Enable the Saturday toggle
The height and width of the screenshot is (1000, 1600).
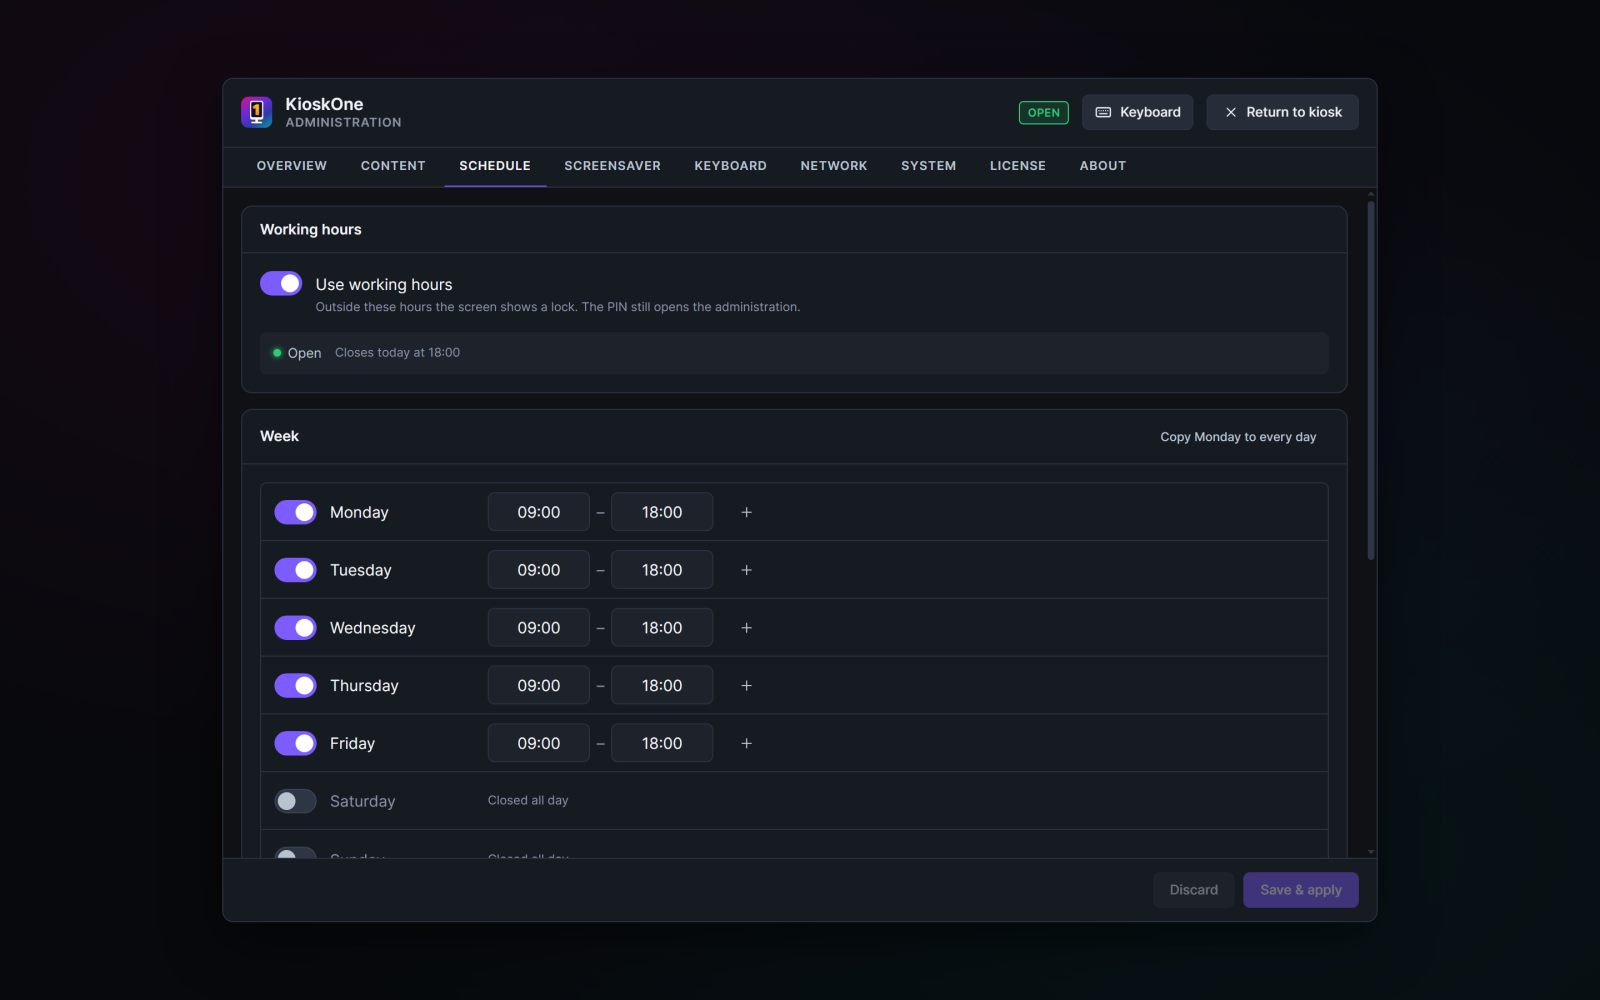[296, 801]
